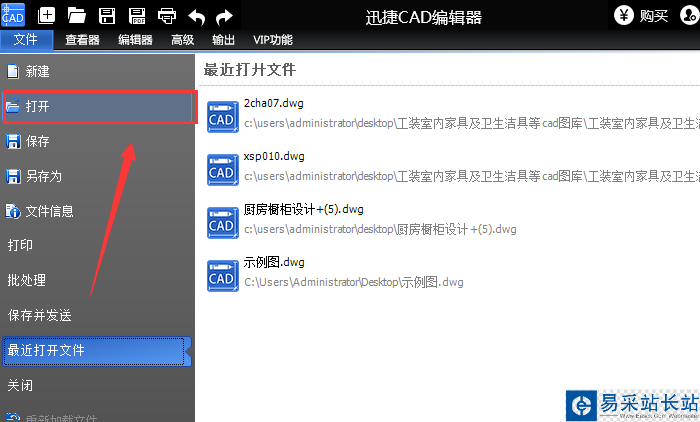Open the 高级 tab
This screenshot has height=422, width=700.
183,40
